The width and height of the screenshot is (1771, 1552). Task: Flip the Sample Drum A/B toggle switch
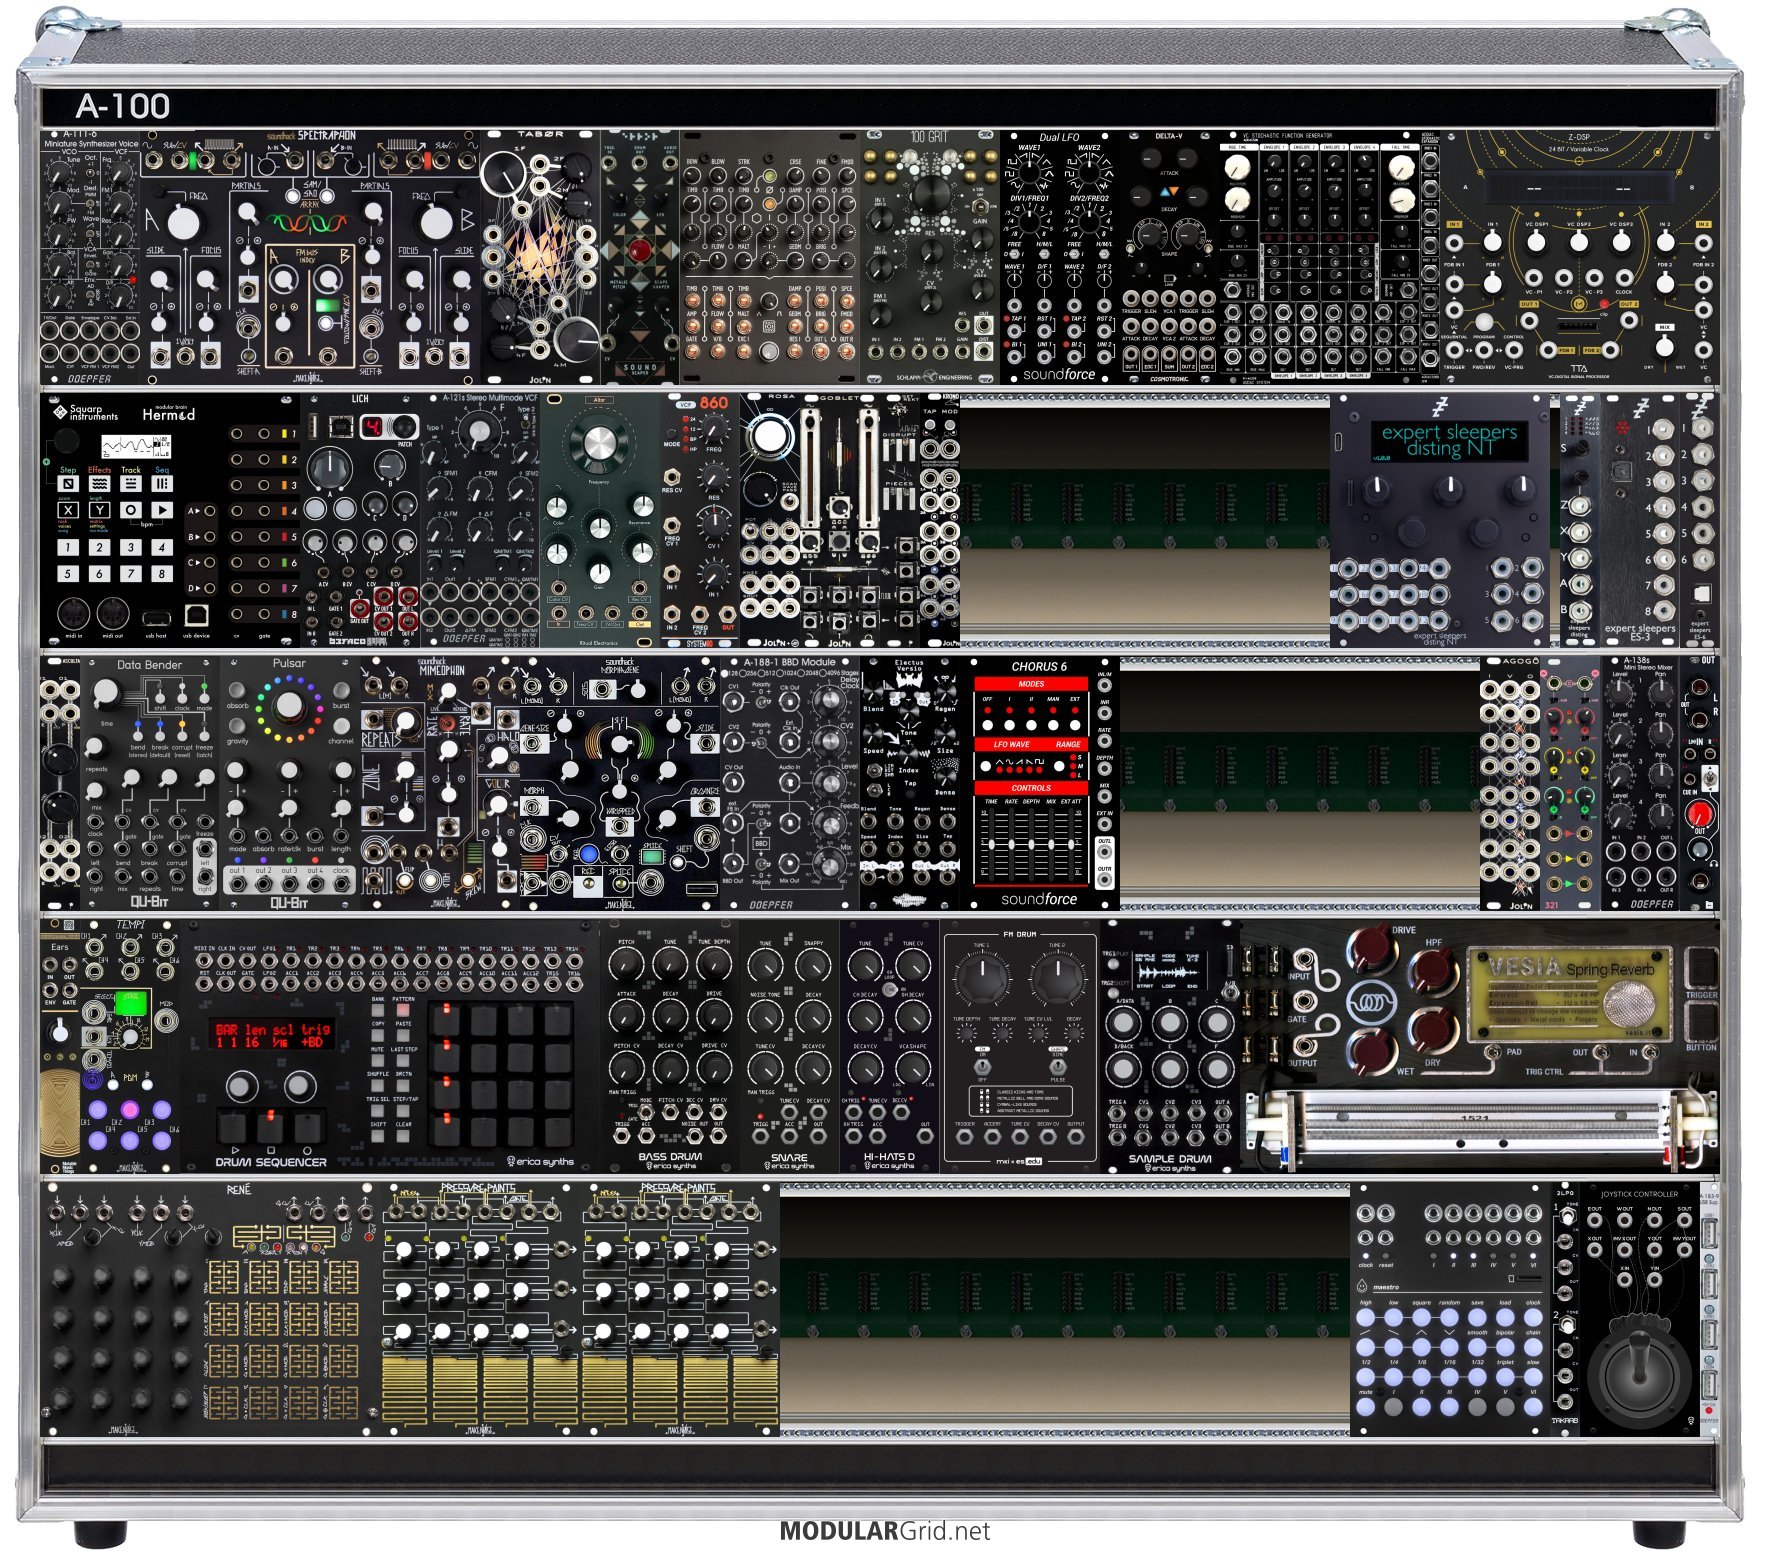1231,990
